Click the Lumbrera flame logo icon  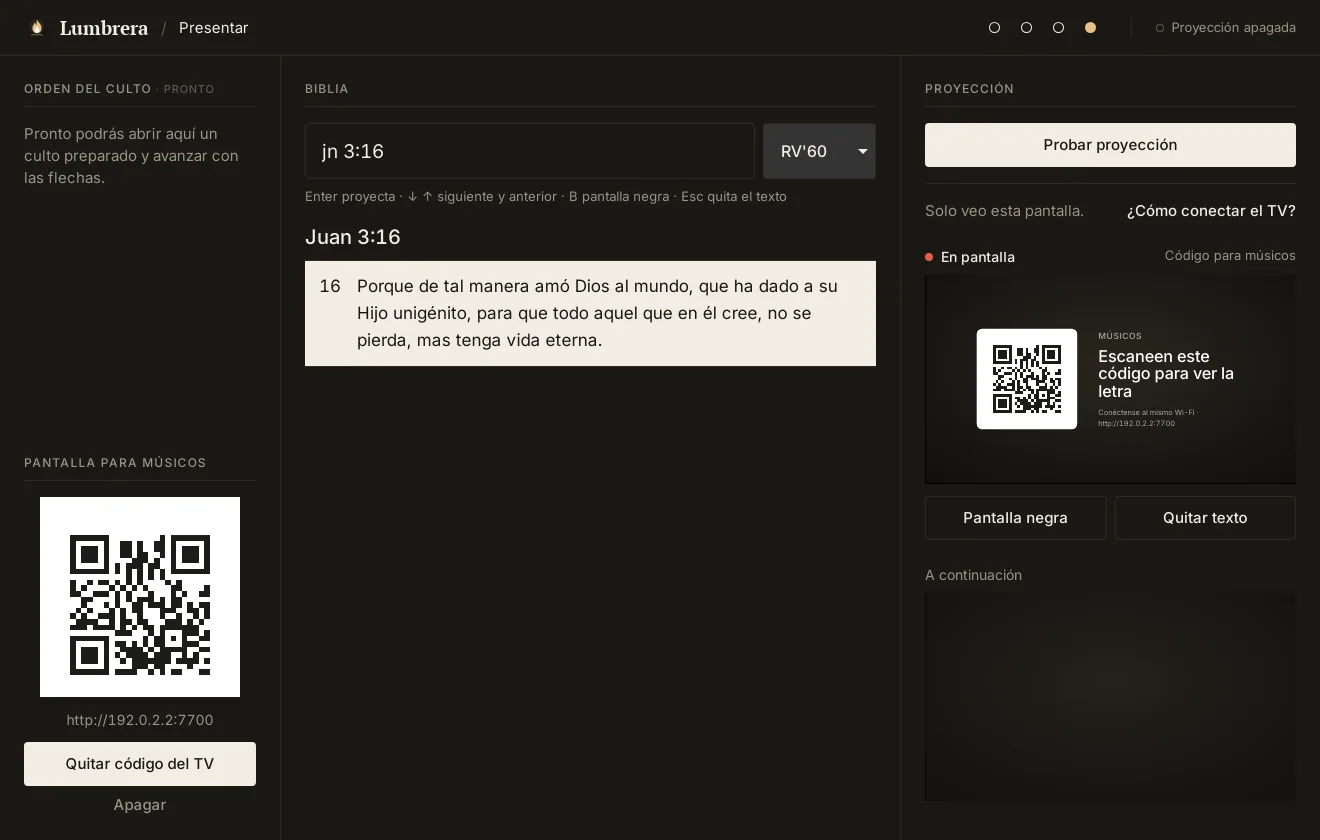pos(37,28)
